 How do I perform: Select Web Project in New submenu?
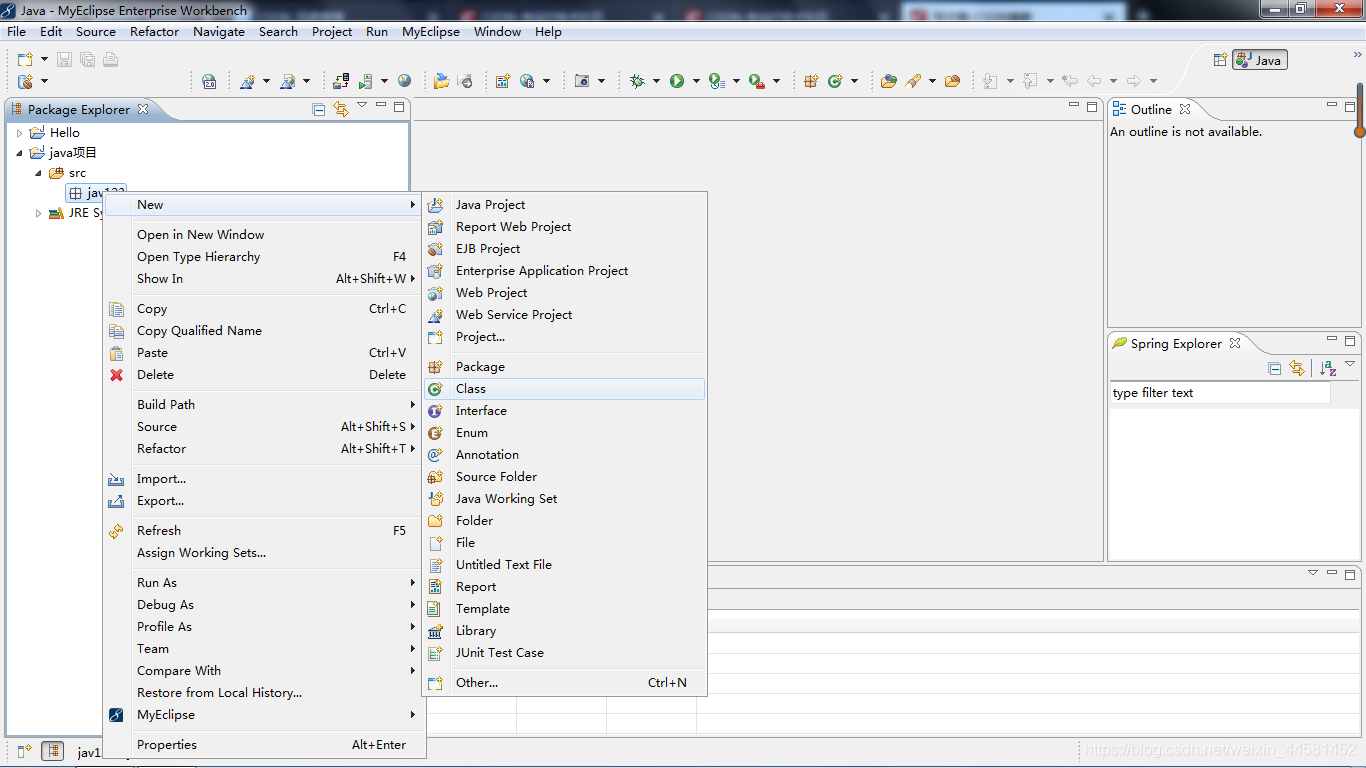(565, 293)
